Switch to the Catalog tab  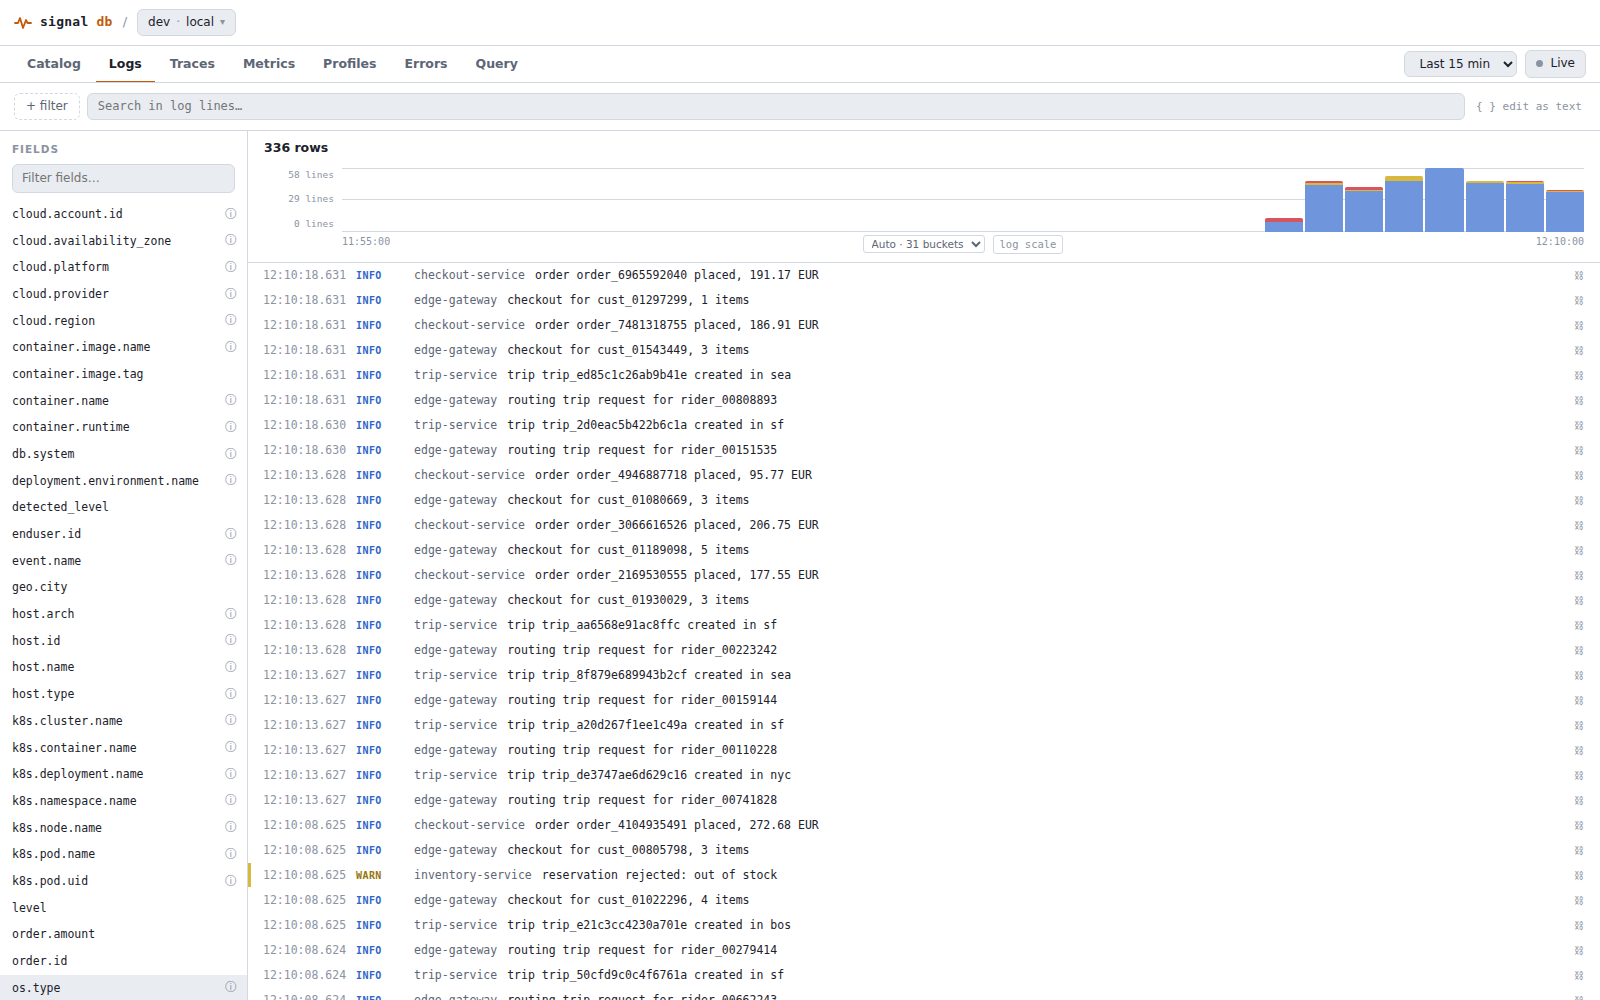click(x=54, y=64)
